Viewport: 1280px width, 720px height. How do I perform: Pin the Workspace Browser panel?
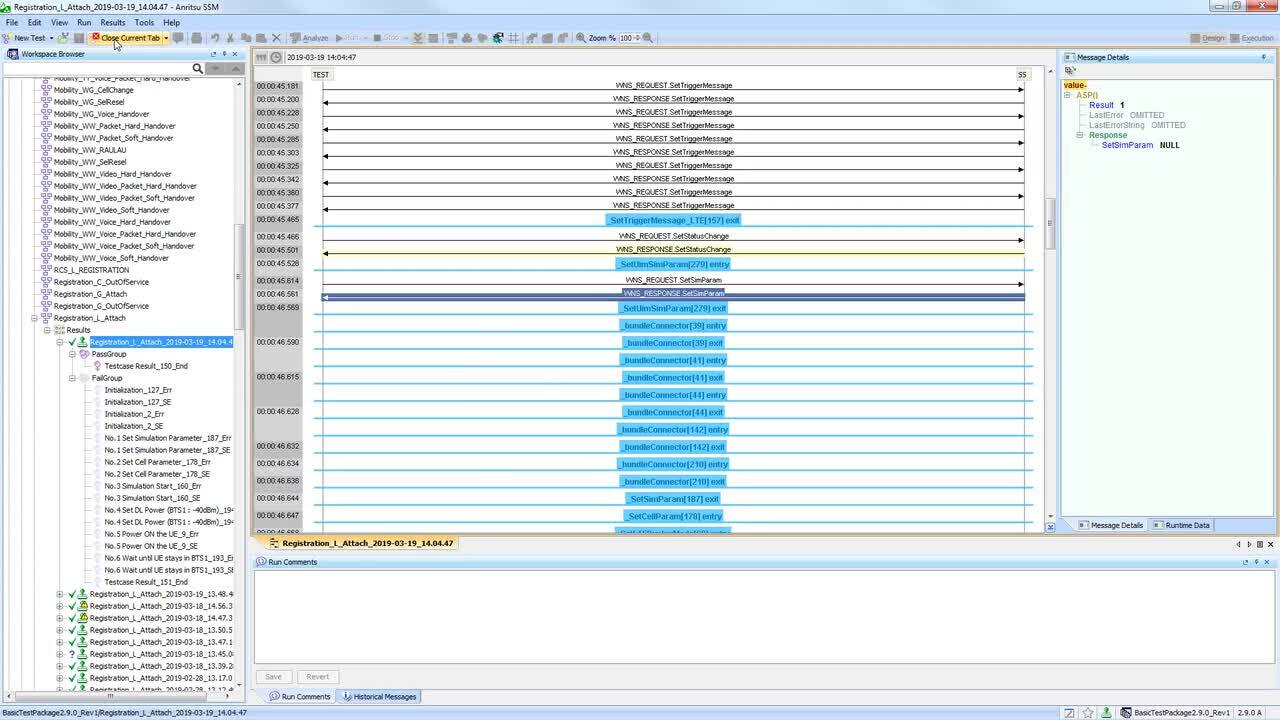pyautogui.click(x=225, y=54)
